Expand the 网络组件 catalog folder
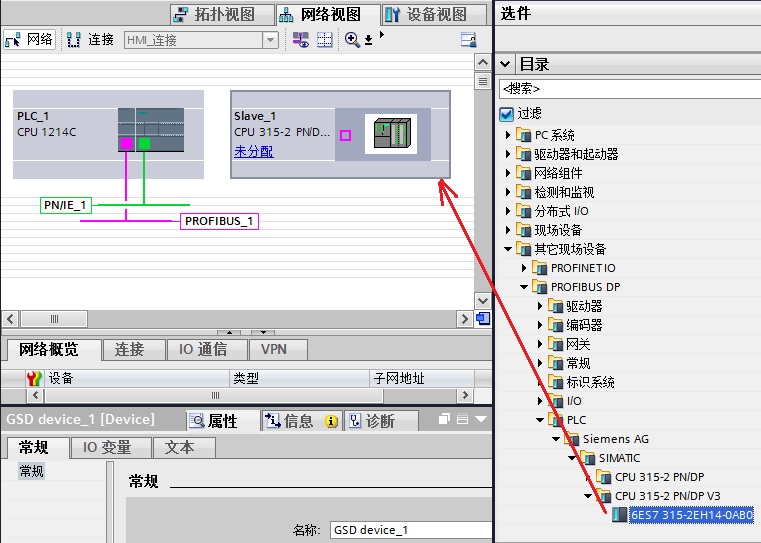761x543 pixels. coord(508,173)
